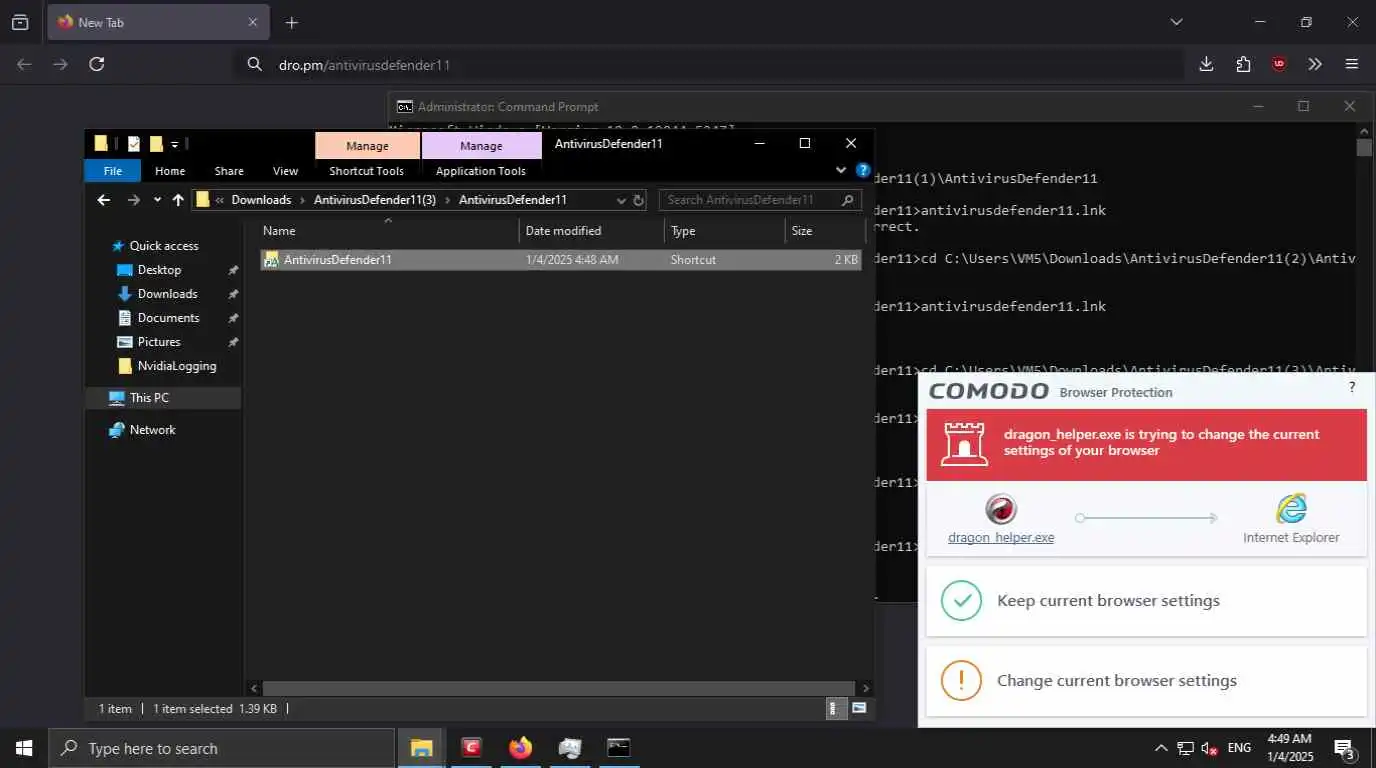Click Properties icon in Explorer title bar

click(134, 144)
